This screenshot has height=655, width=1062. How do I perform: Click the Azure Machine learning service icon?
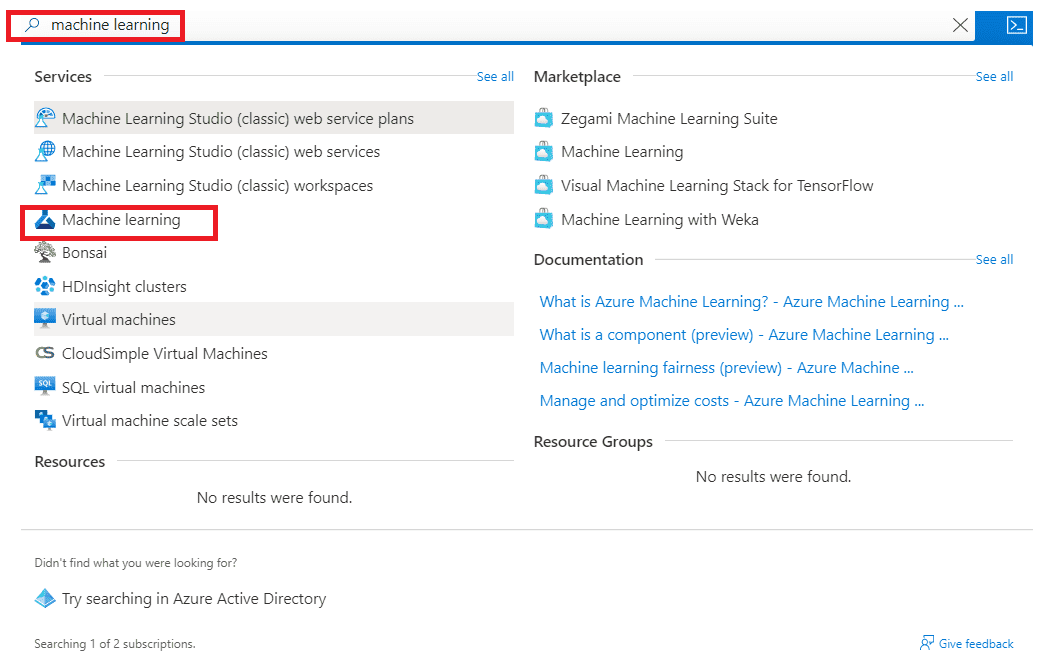tap(45, 219)
